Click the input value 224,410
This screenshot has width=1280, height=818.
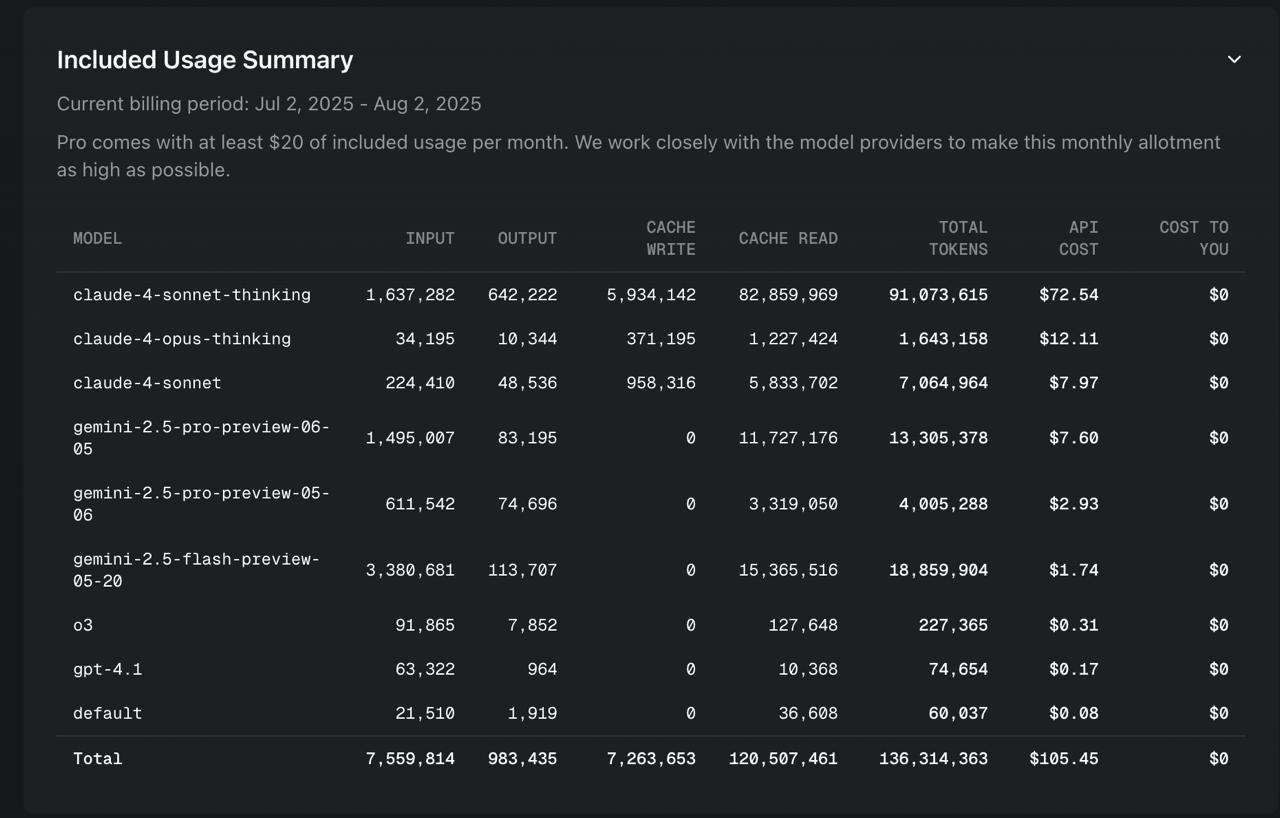pos(420,383)
